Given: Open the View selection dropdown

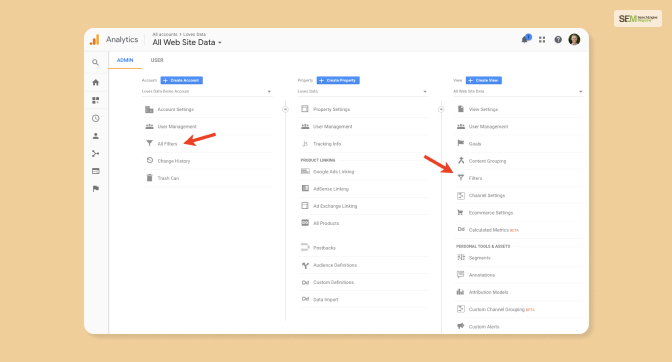Looking at the screenshot, I should point(518,91).
